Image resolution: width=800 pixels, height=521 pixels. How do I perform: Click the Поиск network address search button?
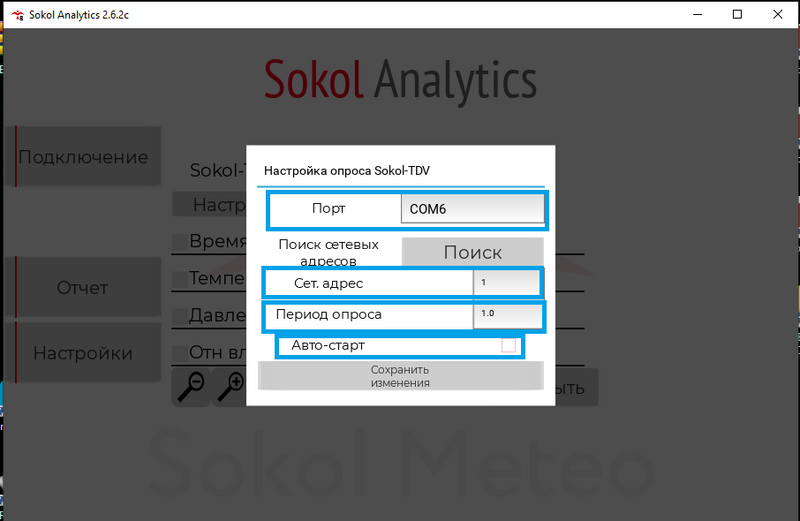472,252
